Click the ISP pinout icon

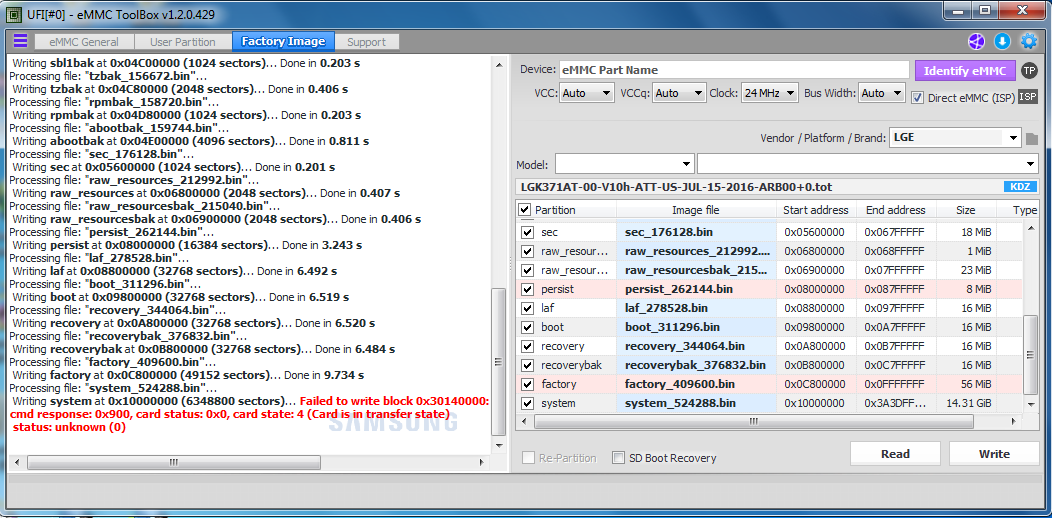point(1028,97)
